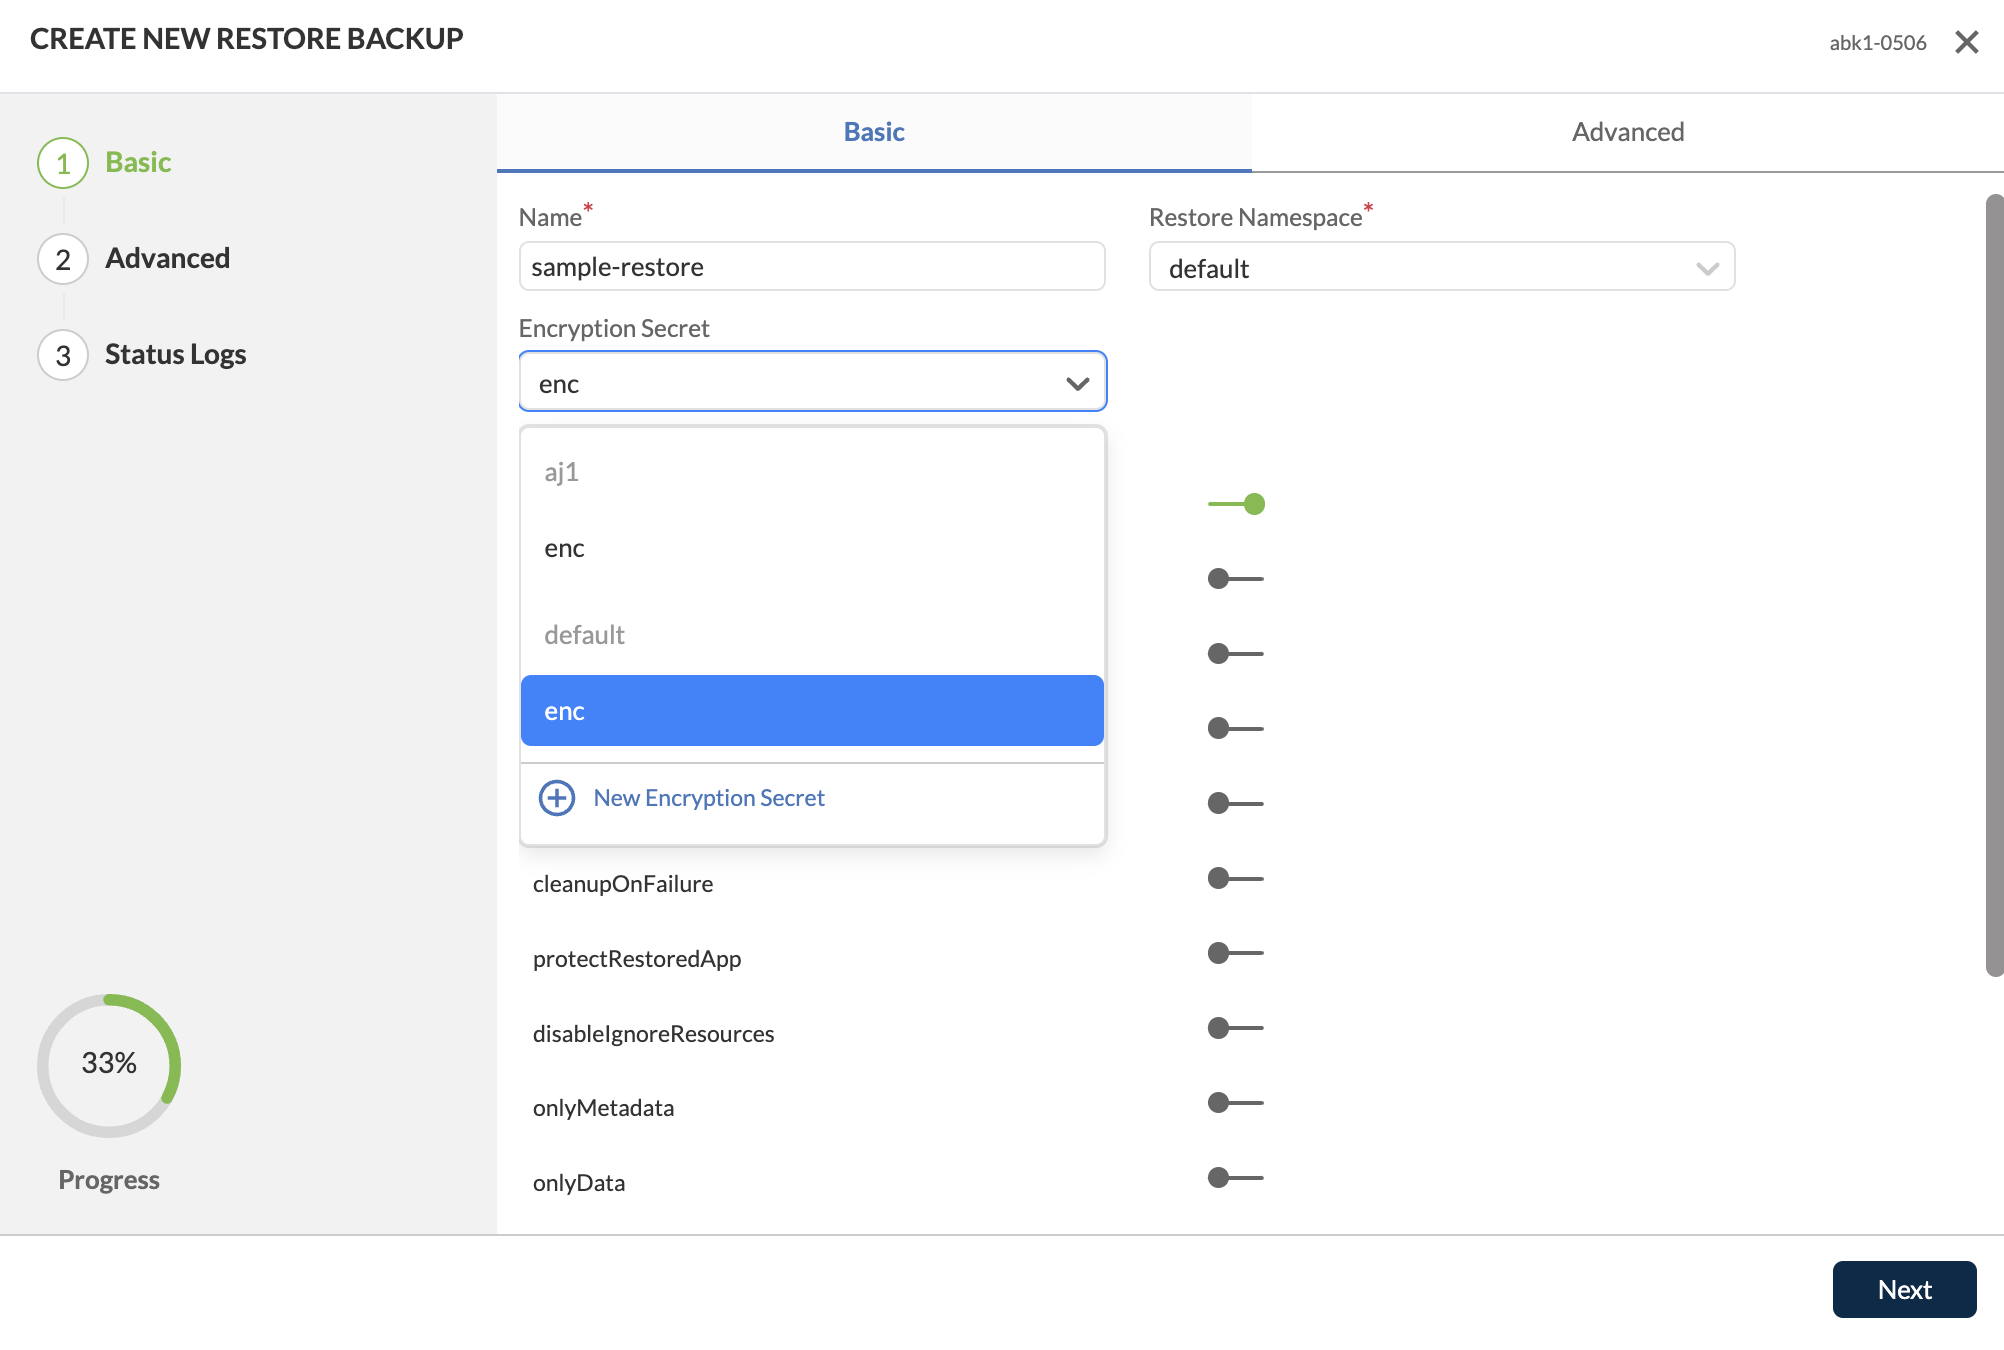Toggle the disableIgnoreResources switch
The width and height of the screenshot is (2004, 1350).
1235,1028
